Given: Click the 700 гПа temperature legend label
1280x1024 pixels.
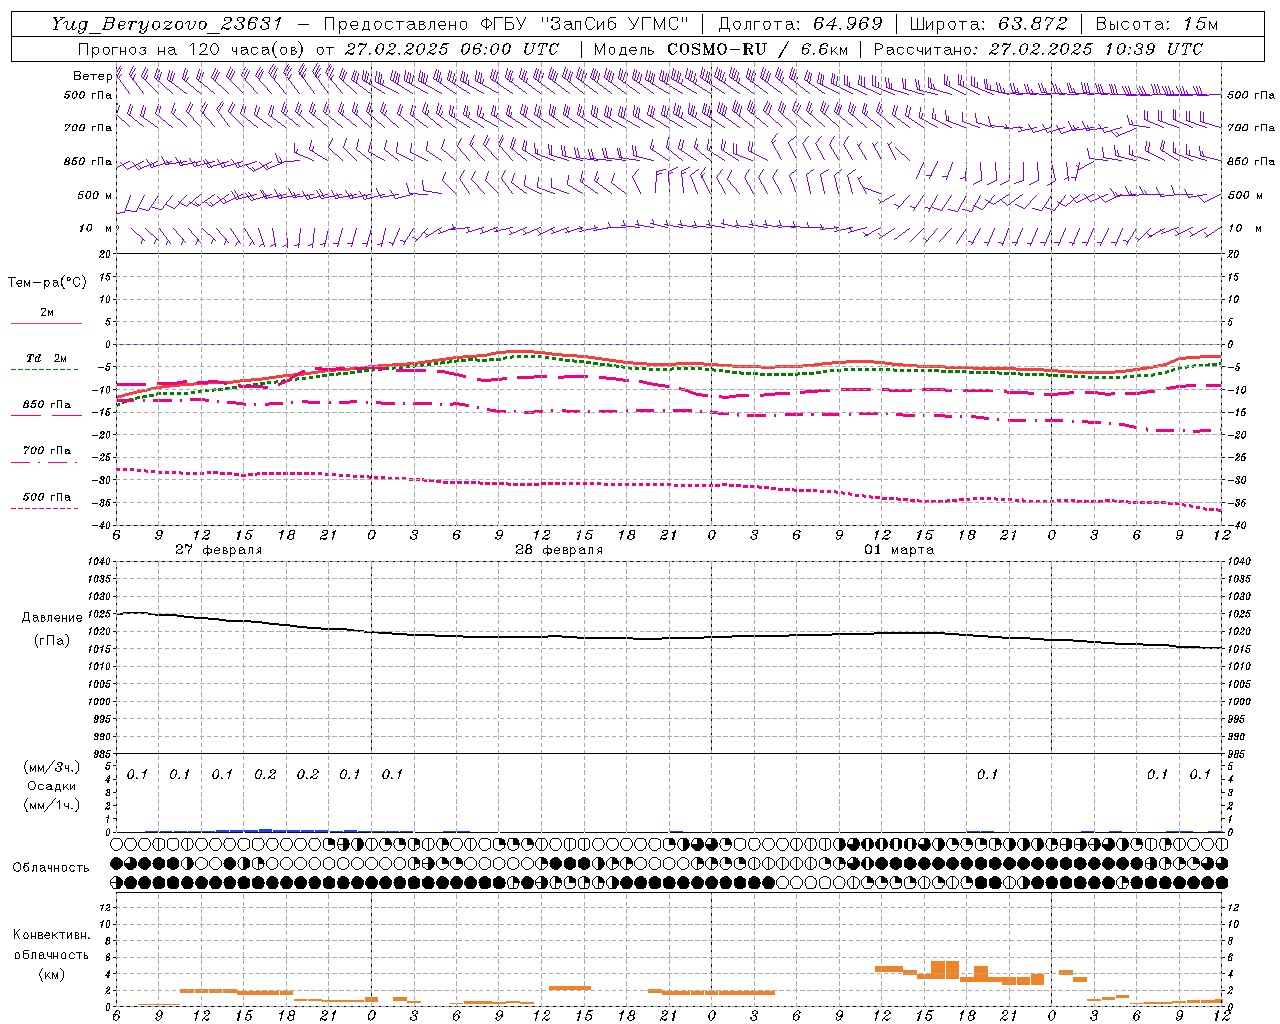Looking at the screenshot, I should pos(47,451).
